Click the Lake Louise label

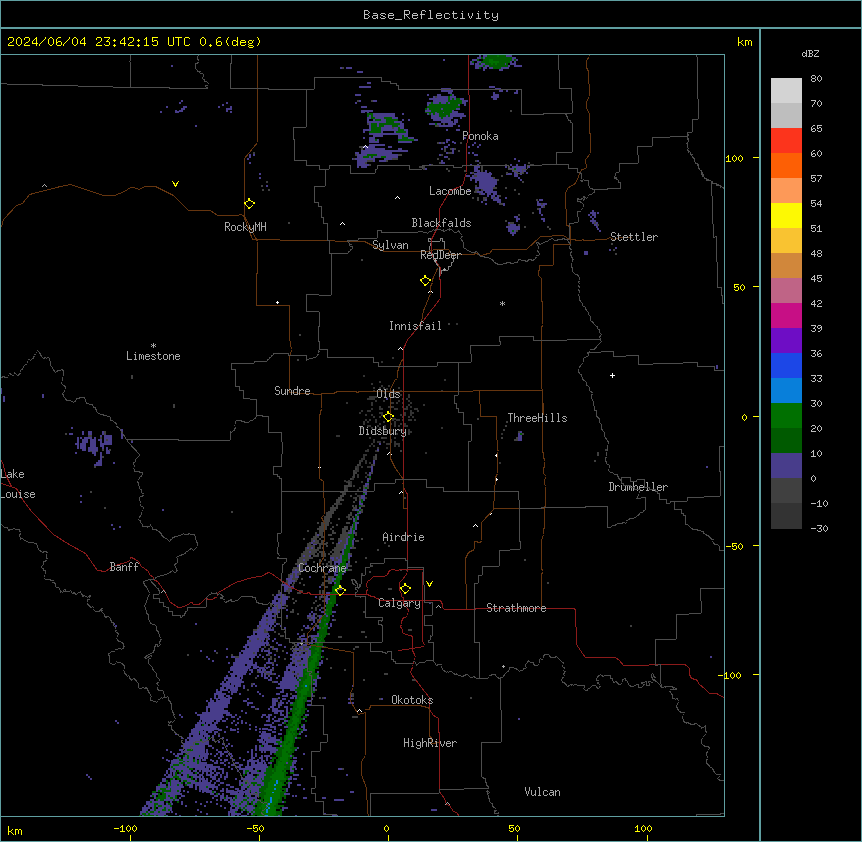[x=17, y=484]
